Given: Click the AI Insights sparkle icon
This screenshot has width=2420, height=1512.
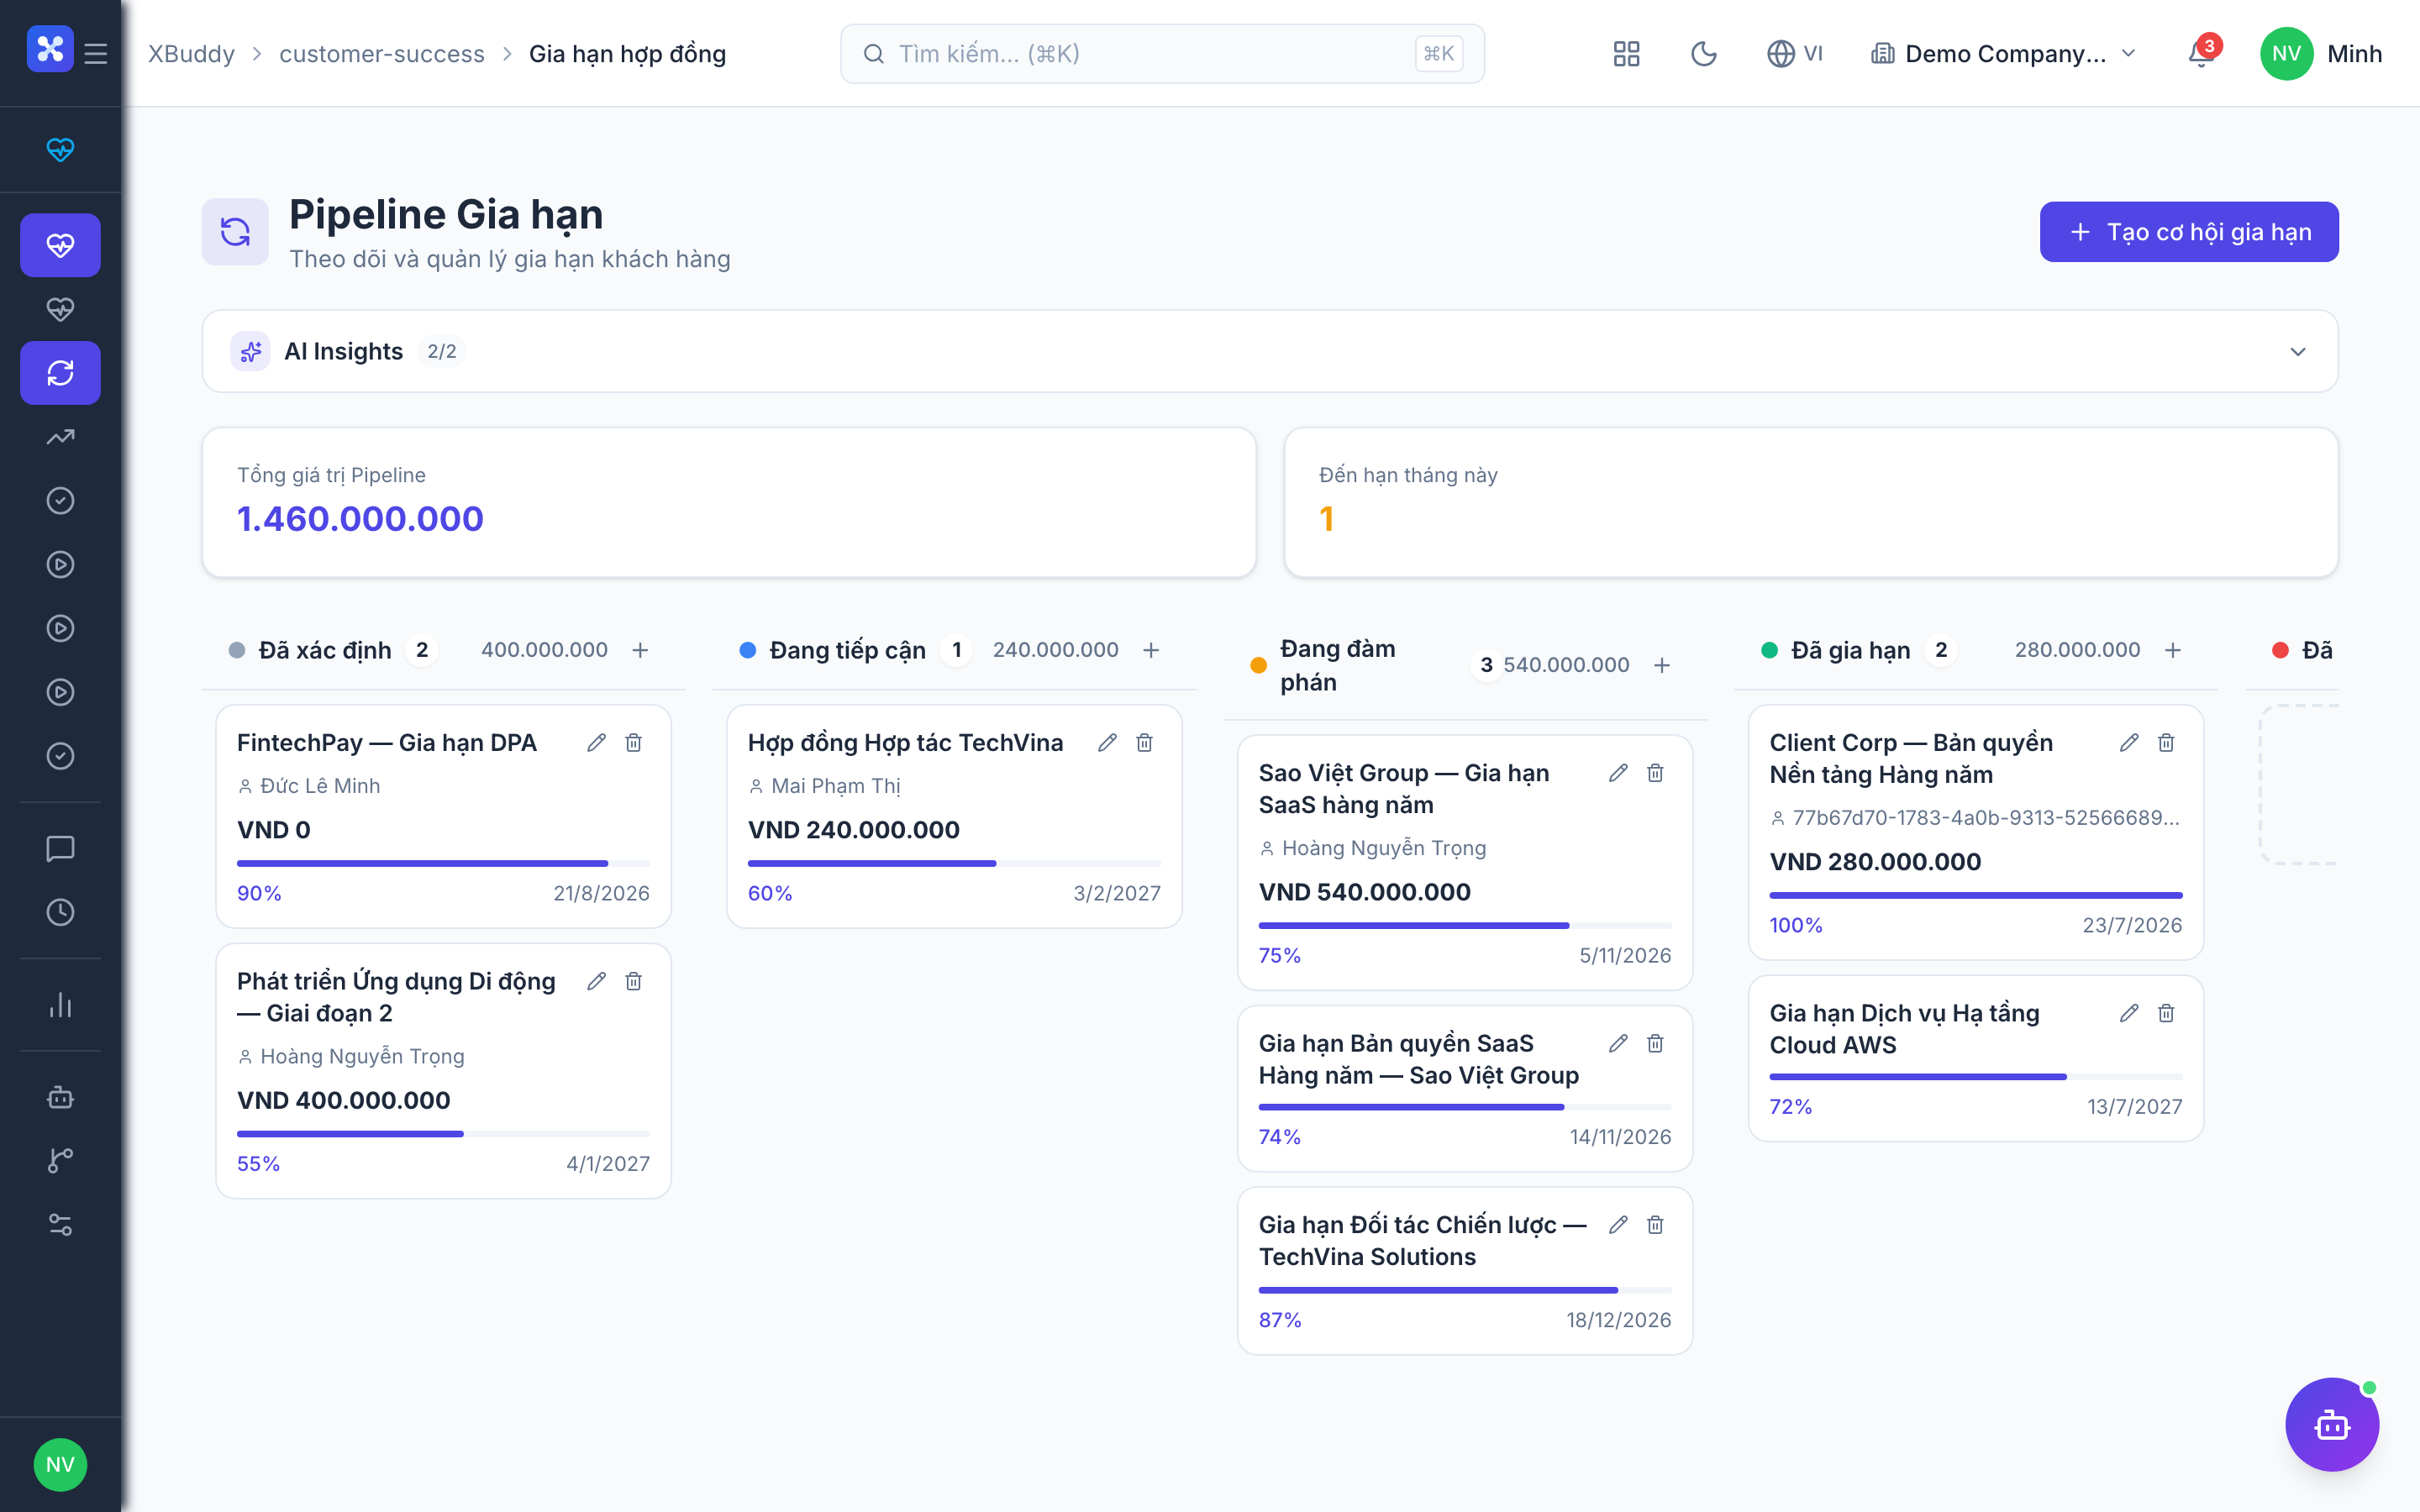Looking at the screenshot, I should pyautogui.click(x=251, y=351).
